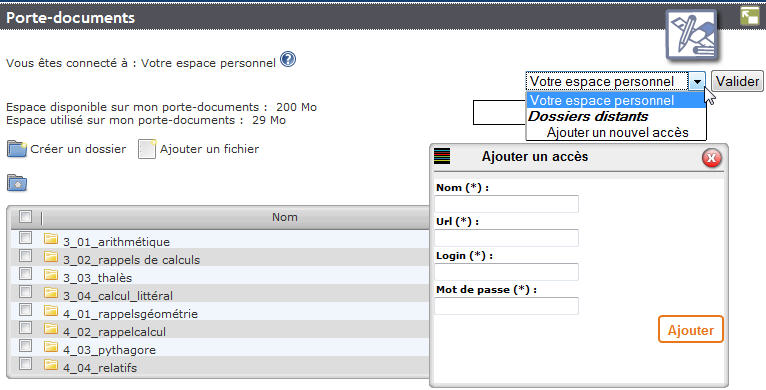The height and width of the screenshot is (390, 766).
Task: Select the 4_04_relatifs checkbox
Action: click(25, 364)
